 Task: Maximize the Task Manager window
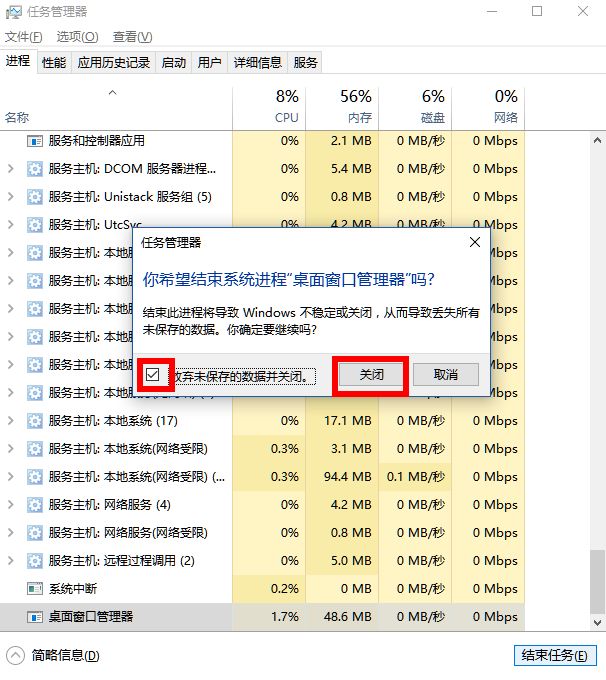(537, 11)
